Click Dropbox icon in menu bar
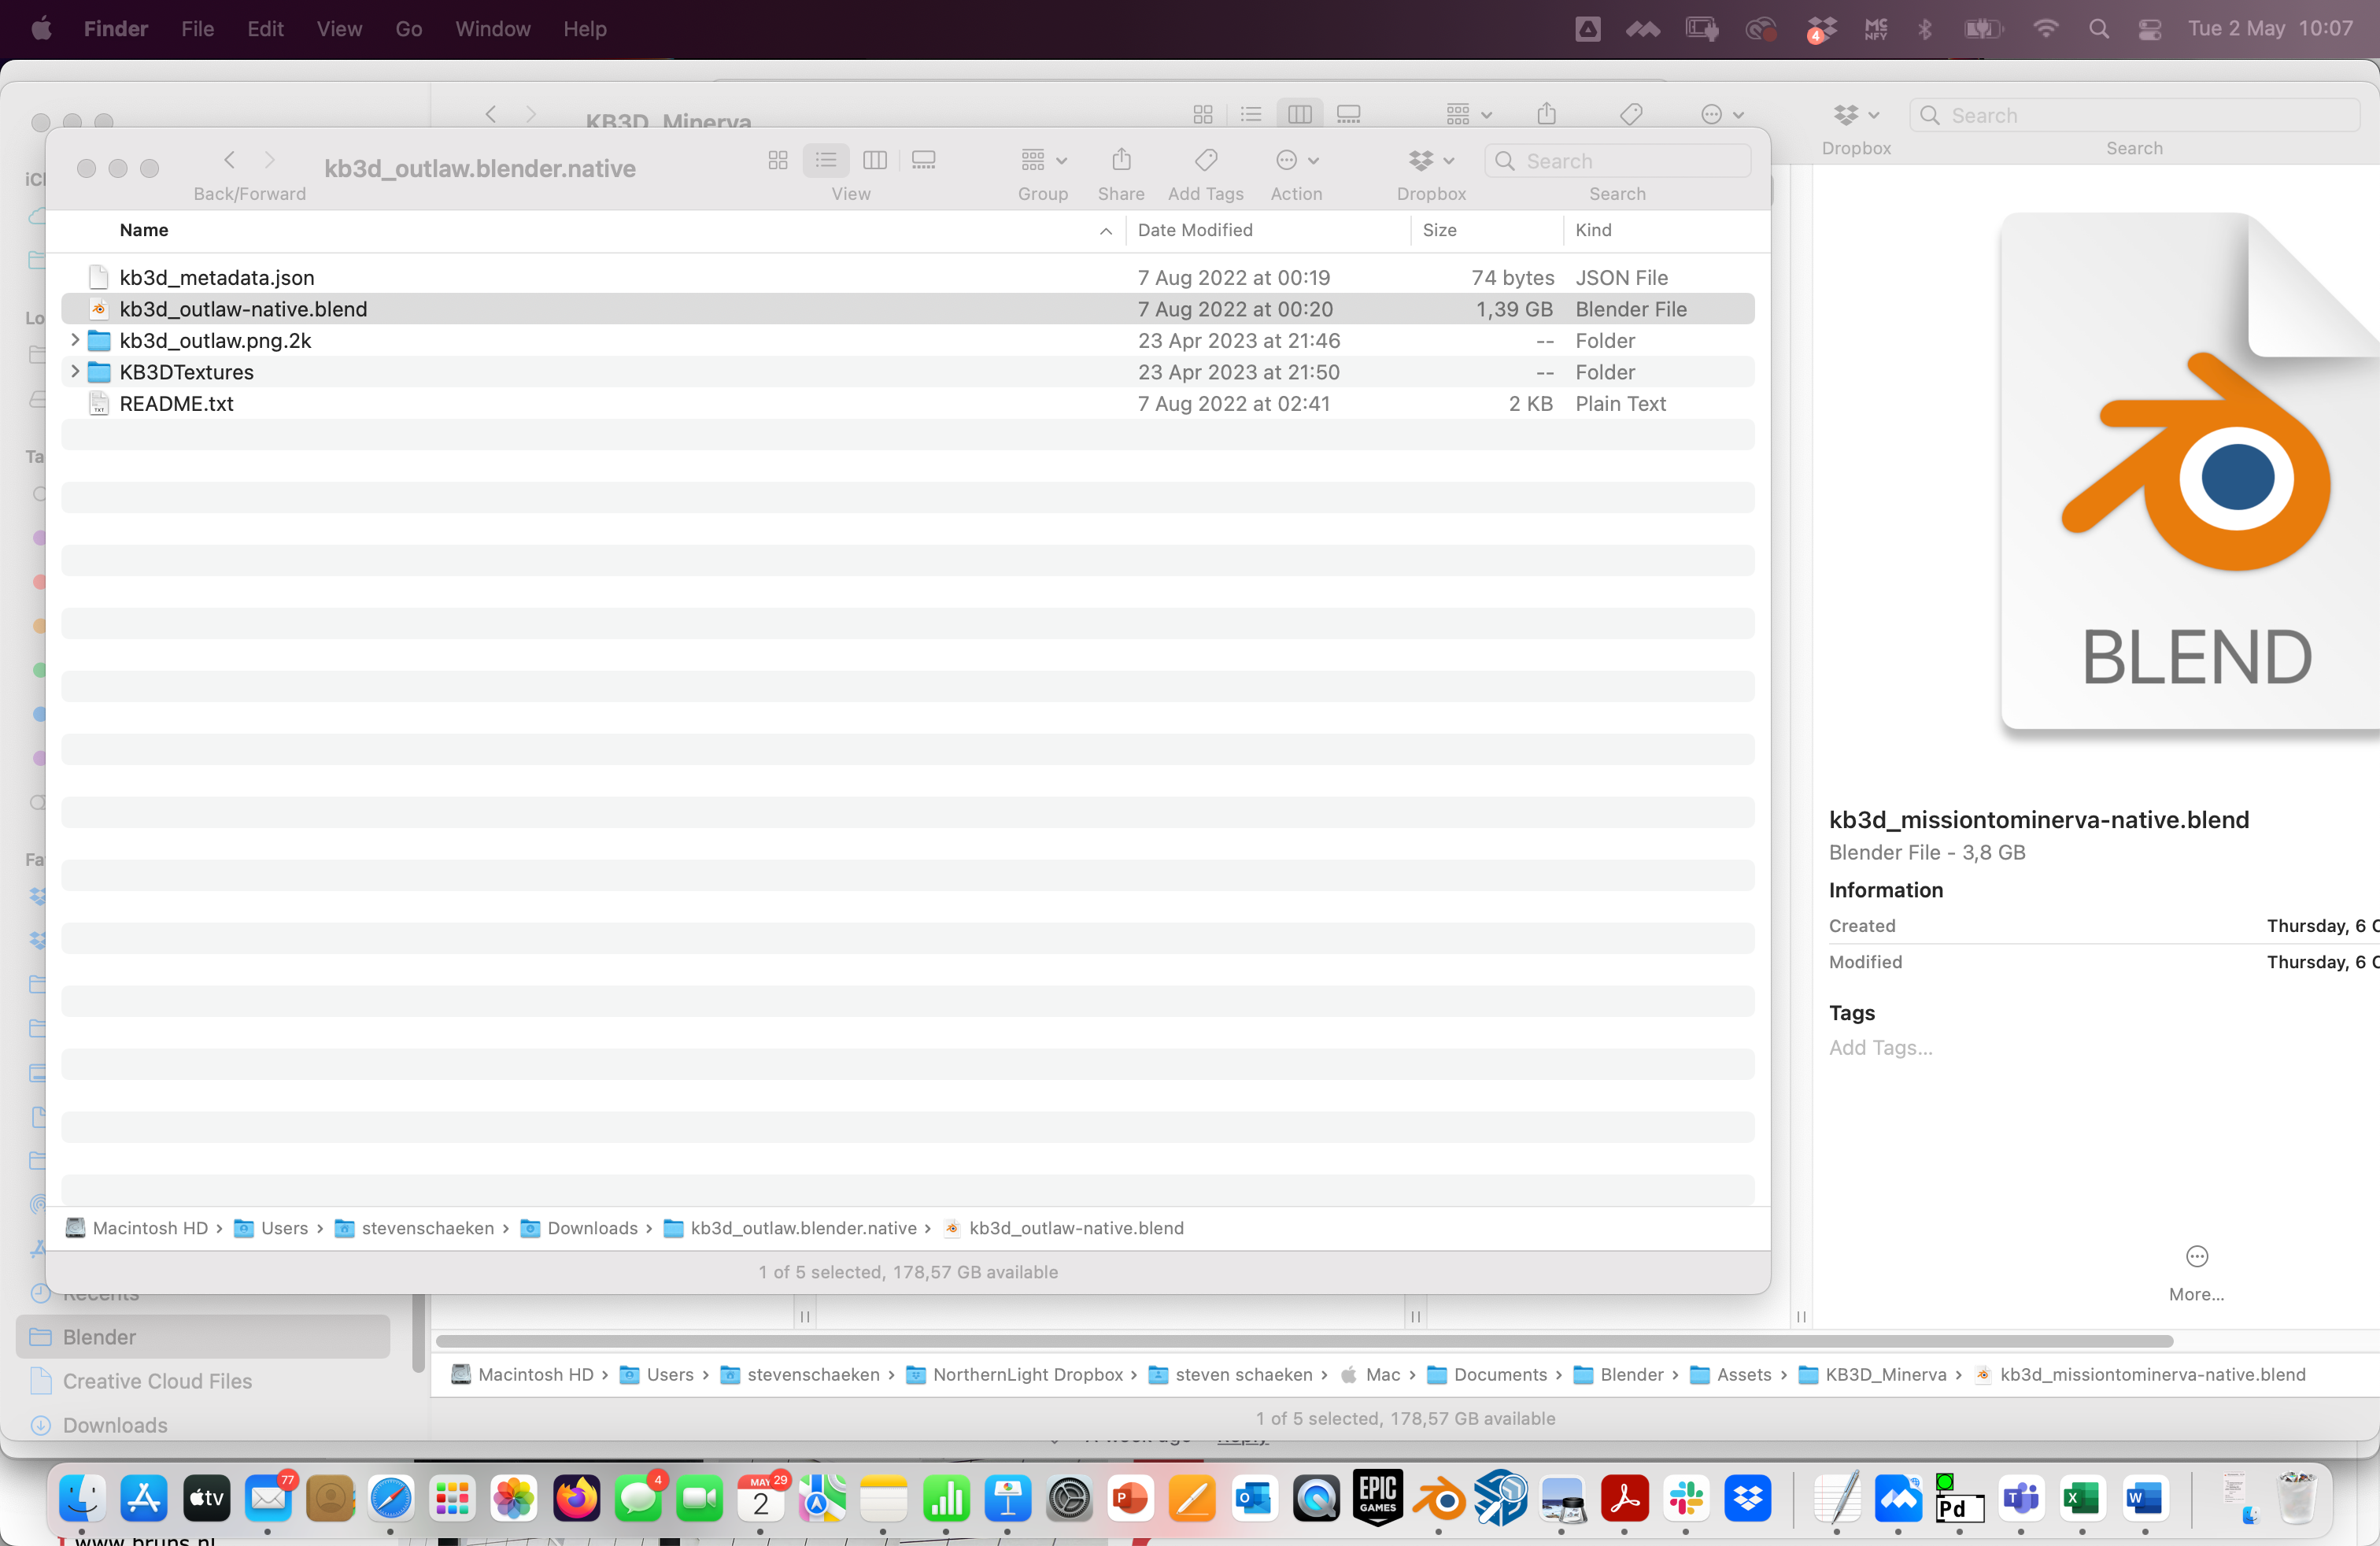Screen dimensions: 2380x1546 click(x=1821, y=29)
